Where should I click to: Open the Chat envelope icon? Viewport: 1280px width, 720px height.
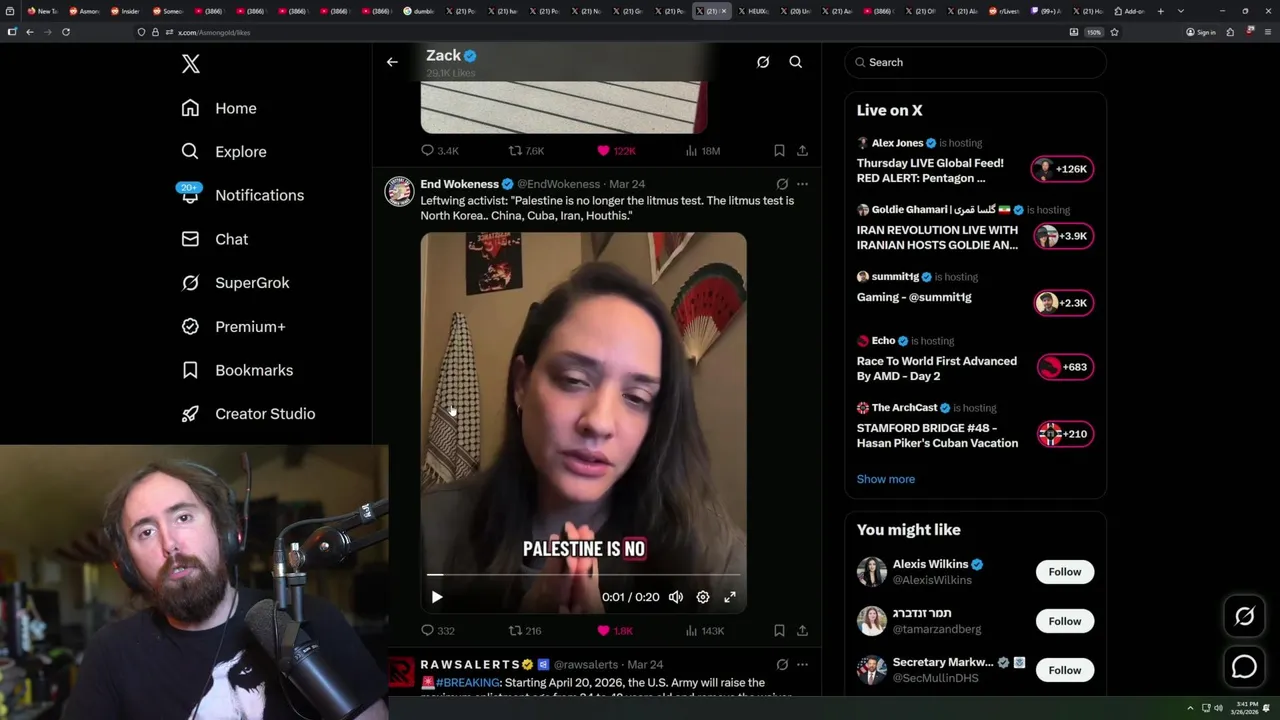coord(190,239)
